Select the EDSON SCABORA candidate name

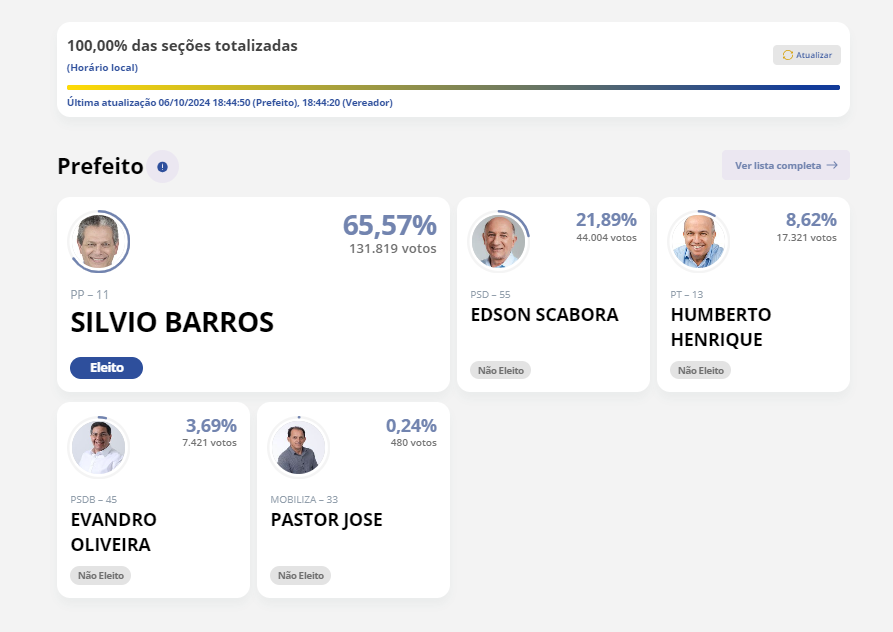click(544, 315)
